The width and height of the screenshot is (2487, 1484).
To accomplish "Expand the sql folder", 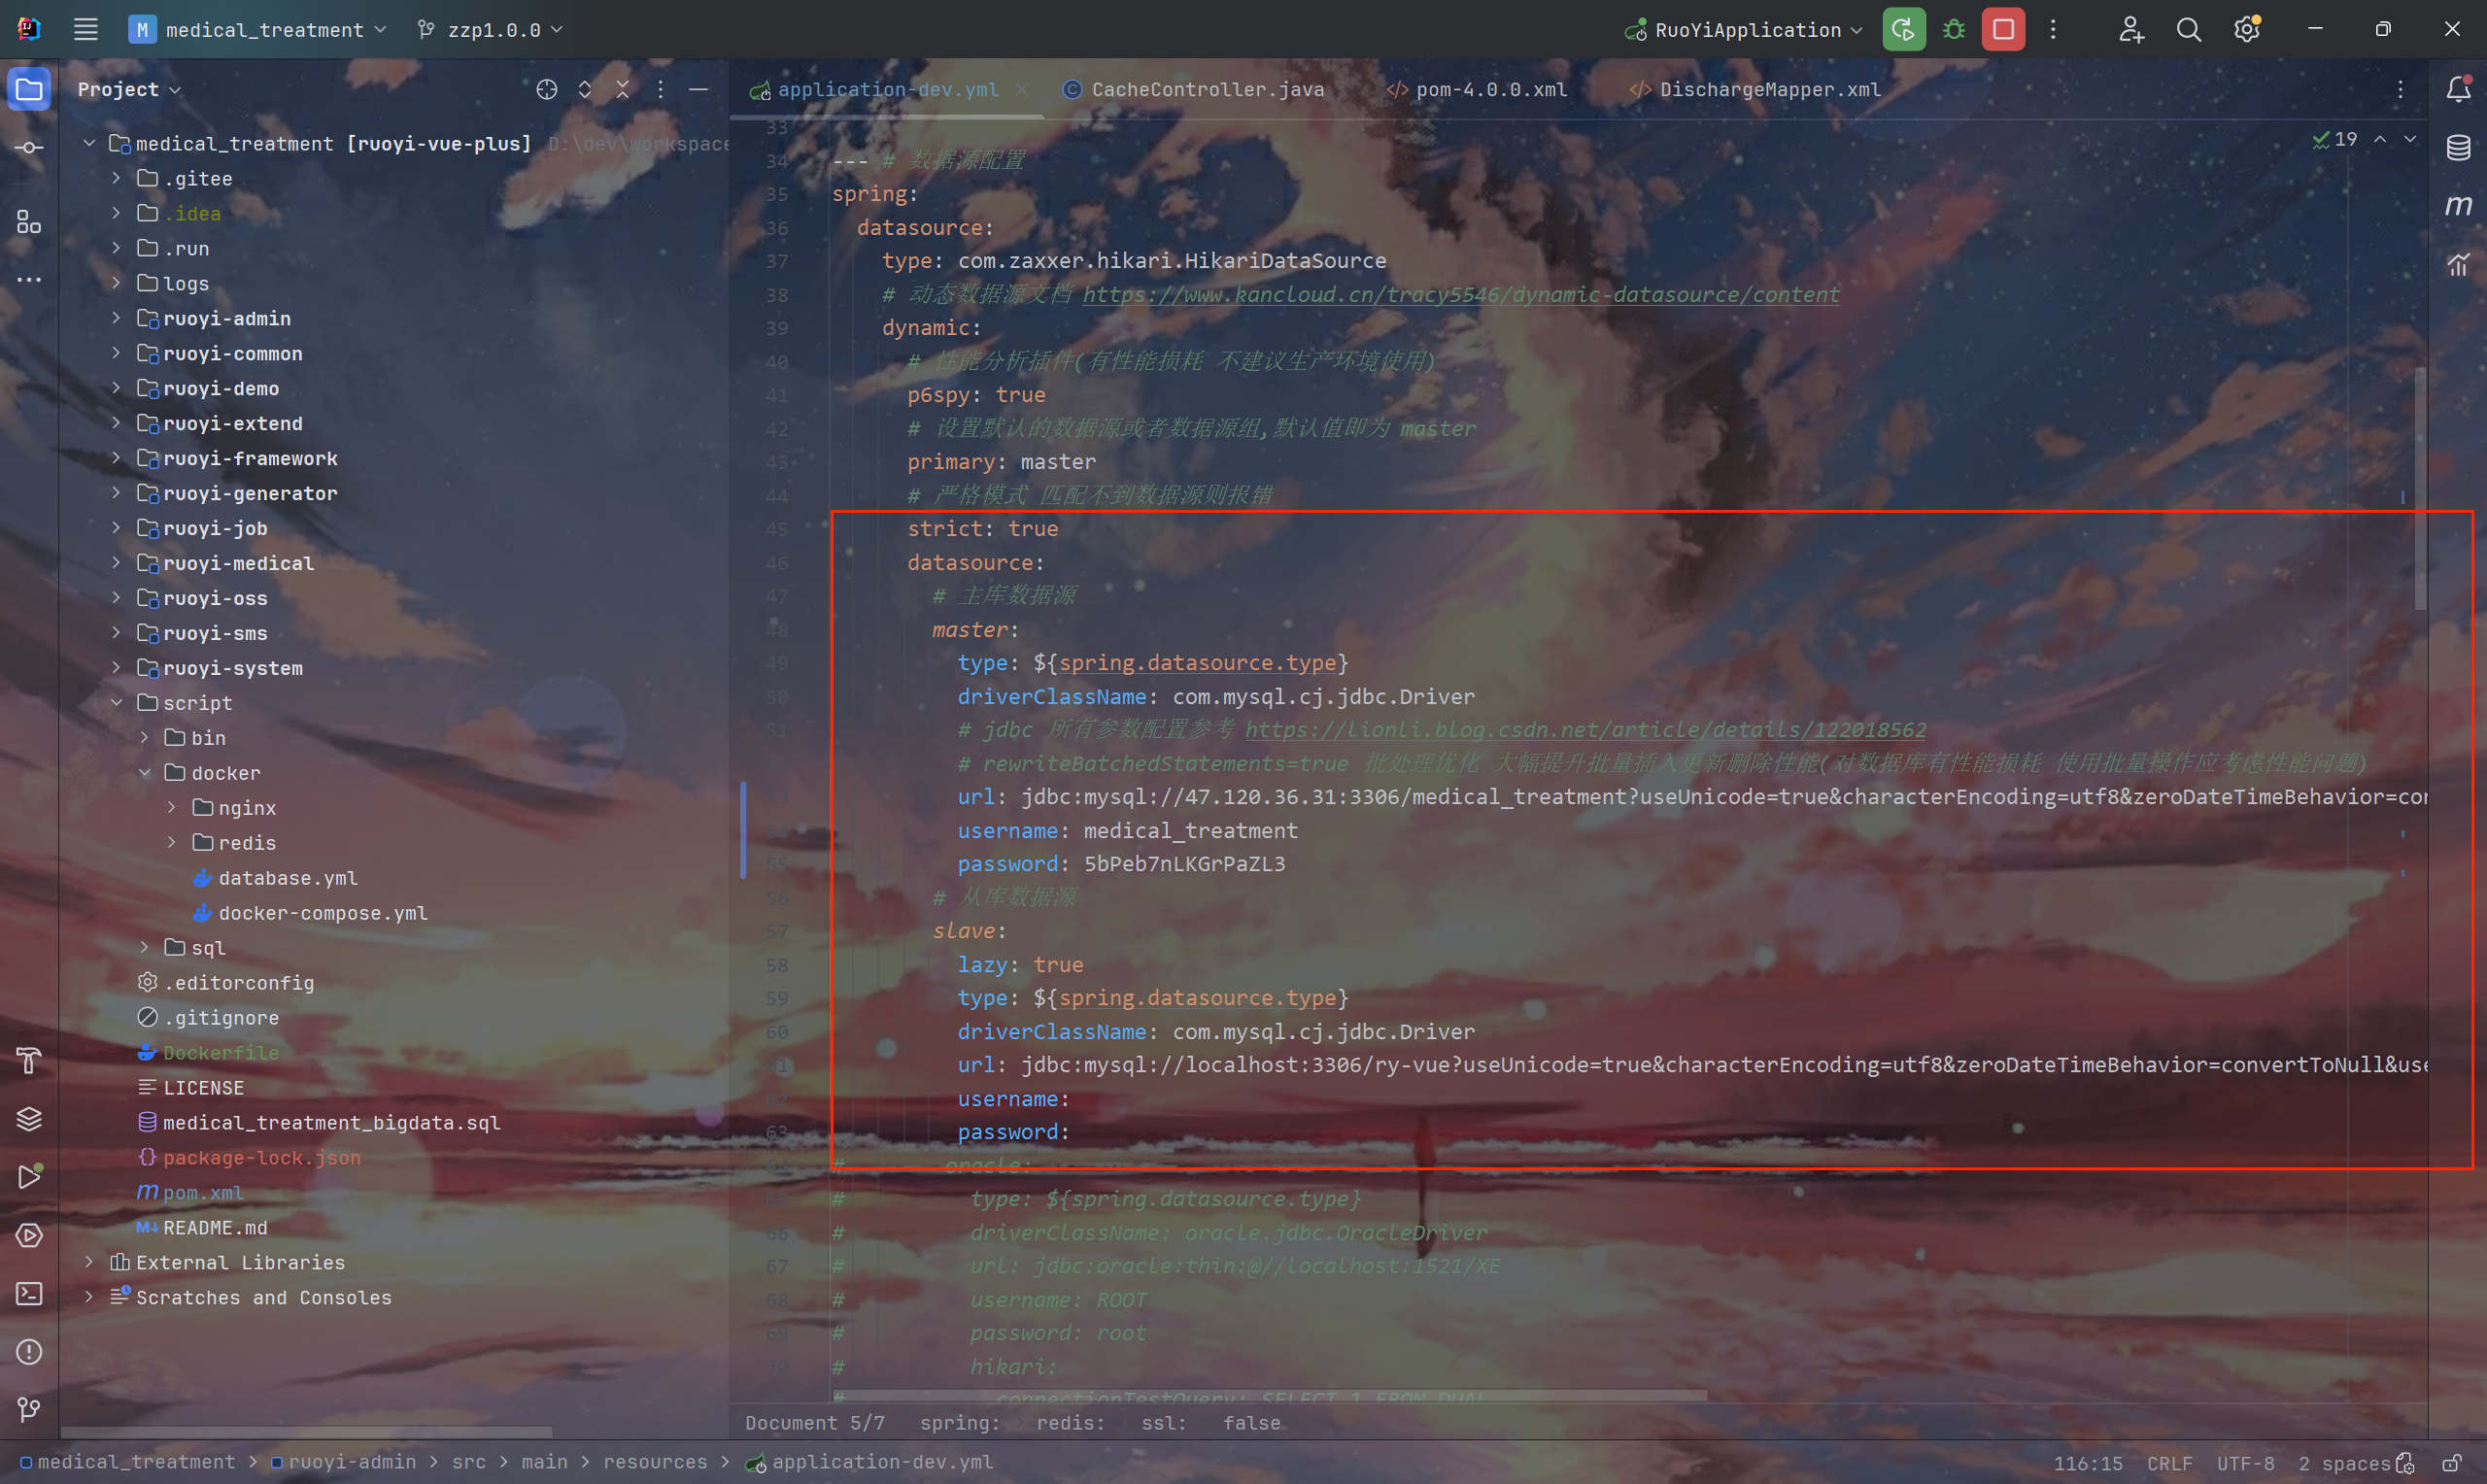I will click(144, 947).
